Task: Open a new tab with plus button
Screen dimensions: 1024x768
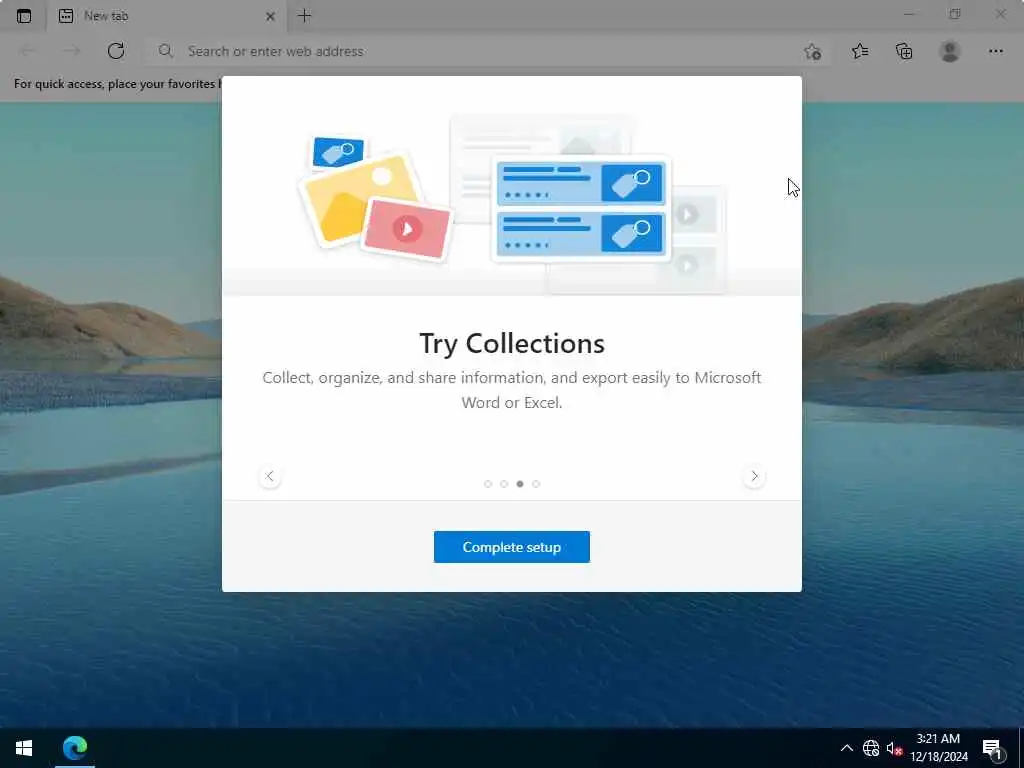Action: 304,16
